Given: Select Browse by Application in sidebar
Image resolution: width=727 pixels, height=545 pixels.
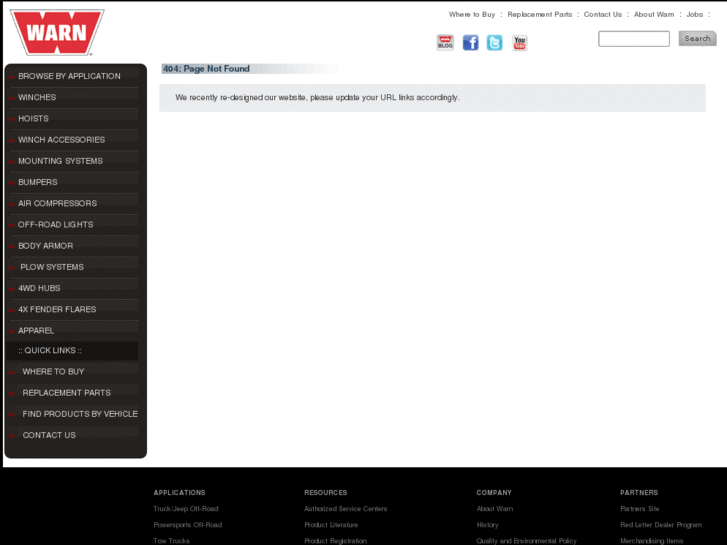Looking at the screenshot, I should [x=69, y=76].
